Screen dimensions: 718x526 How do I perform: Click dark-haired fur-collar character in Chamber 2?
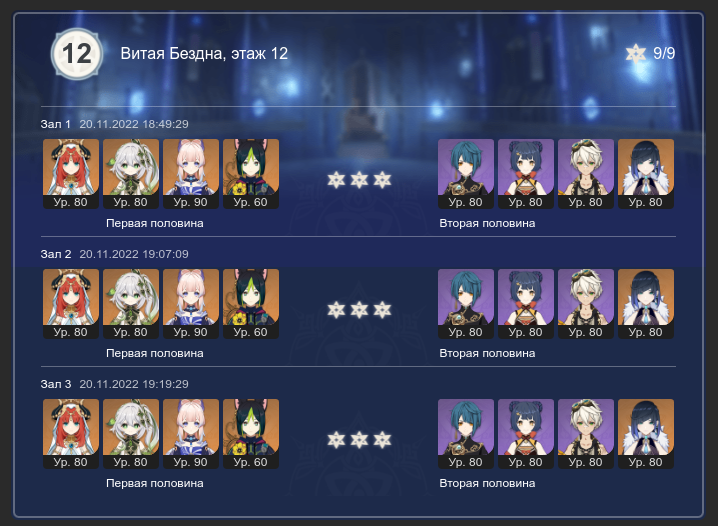click(x=646, y=304)
